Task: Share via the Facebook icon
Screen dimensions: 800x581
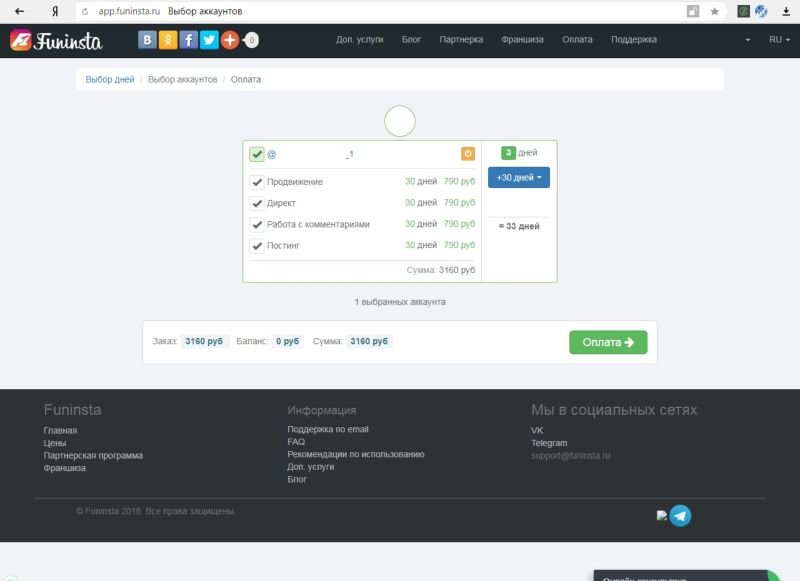Action: 189,40
